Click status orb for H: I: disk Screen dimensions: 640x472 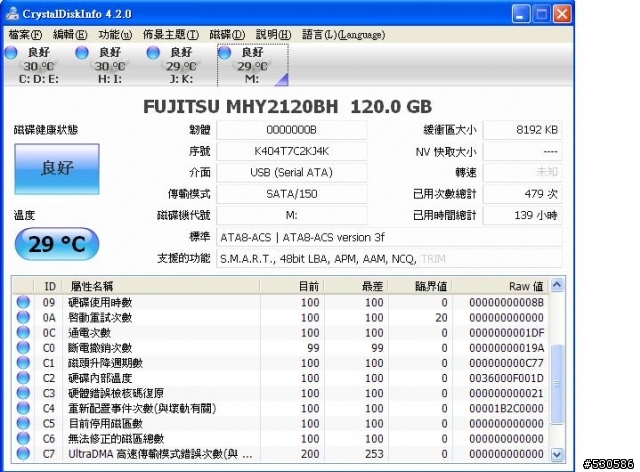[82, 52]
